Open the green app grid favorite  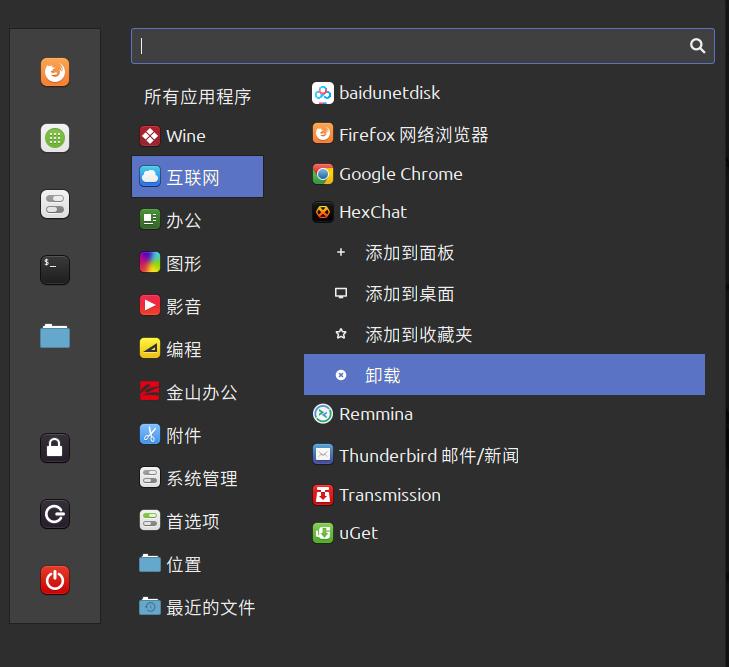click(55, 138)
